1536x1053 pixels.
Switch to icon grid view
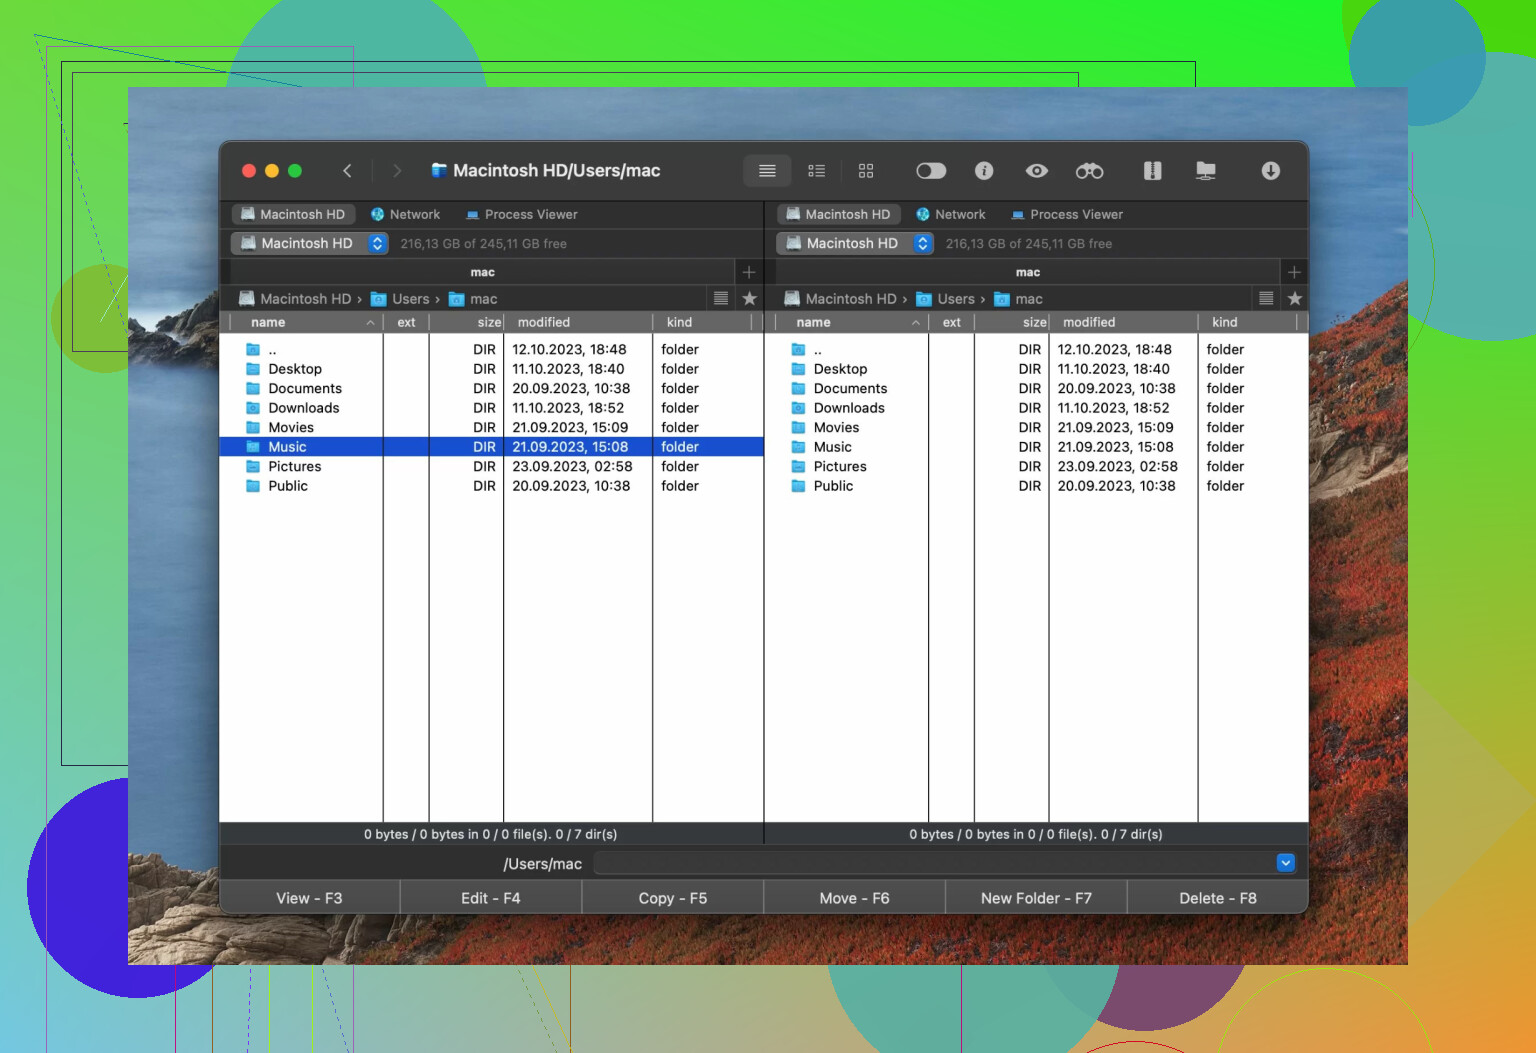tap(866, 171)
